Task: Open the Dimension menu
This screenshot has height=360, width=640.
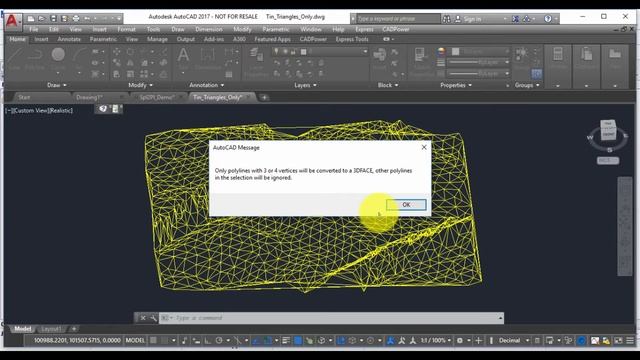Action: click(209, 29)
